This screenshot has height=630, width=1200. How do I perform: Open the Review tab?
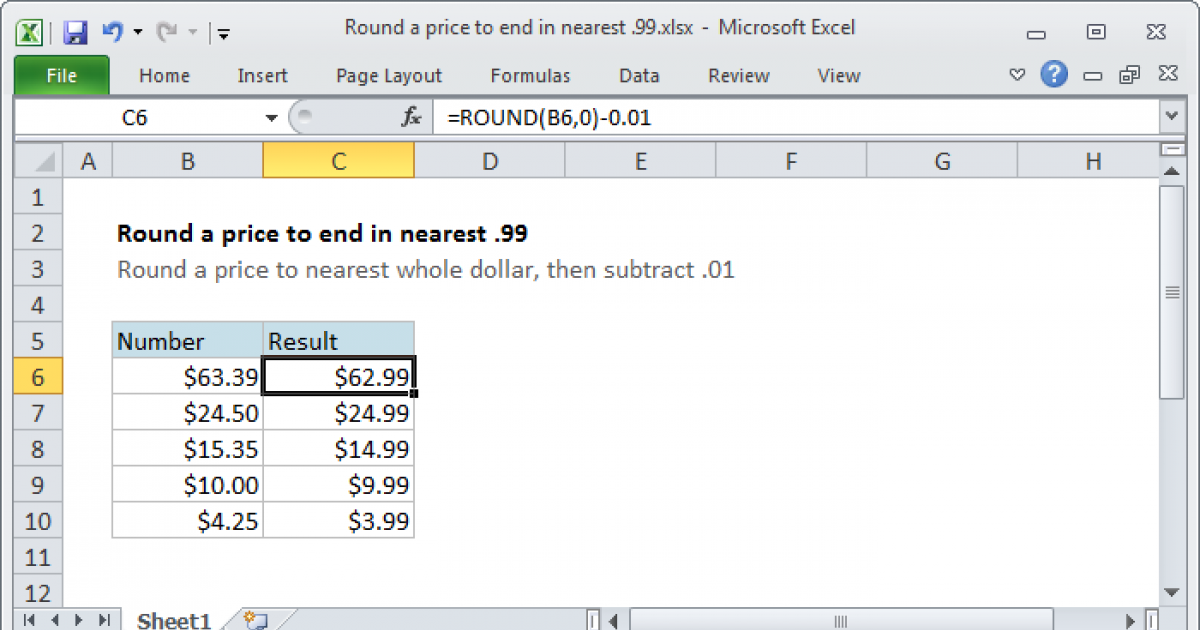(738, 76)
